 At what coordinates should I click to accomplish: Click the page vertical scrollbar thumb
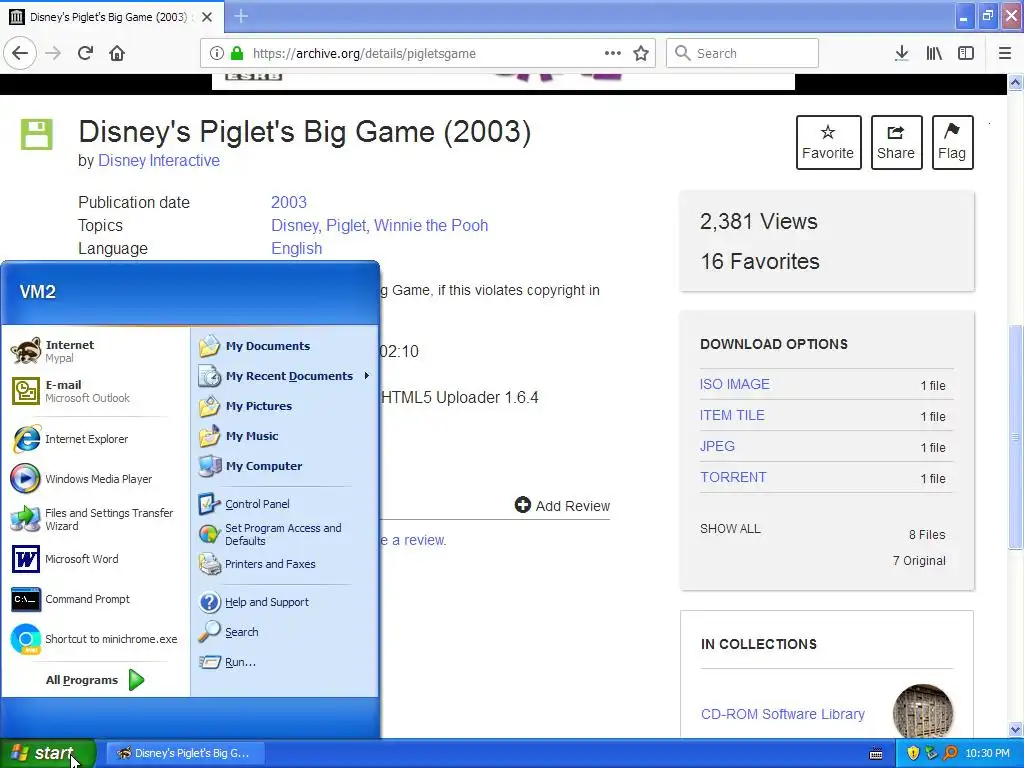pos(1015,436)
